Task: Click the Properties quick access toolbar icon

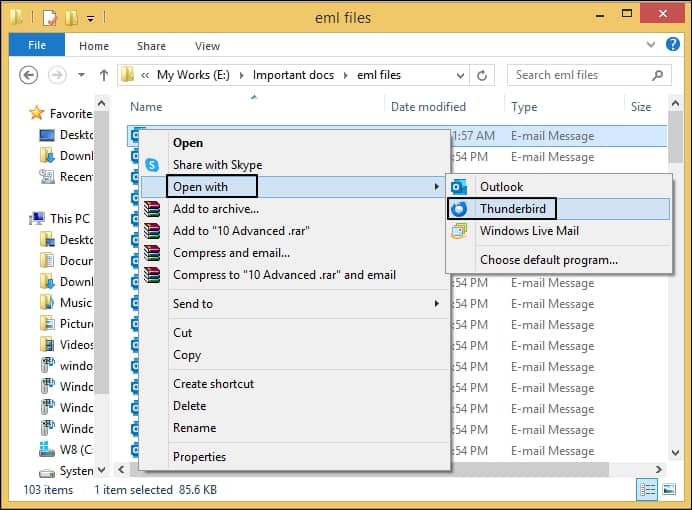Action: point(49,18)
